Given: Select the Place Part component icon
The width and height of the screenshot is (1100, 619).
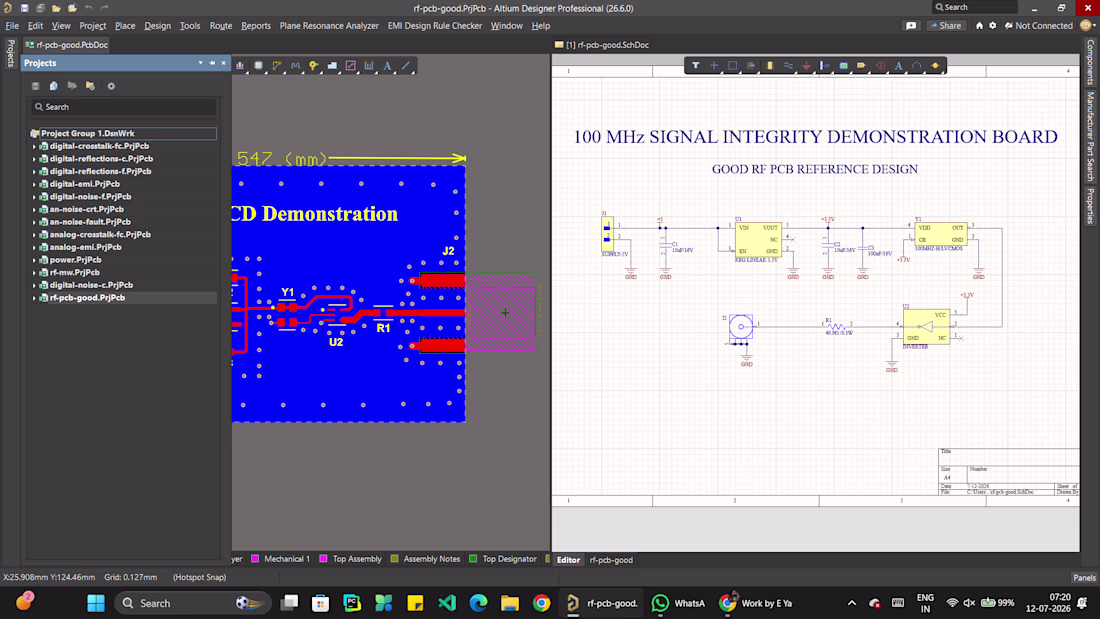Looking at the screenshot, I should (x=770, y=65).
